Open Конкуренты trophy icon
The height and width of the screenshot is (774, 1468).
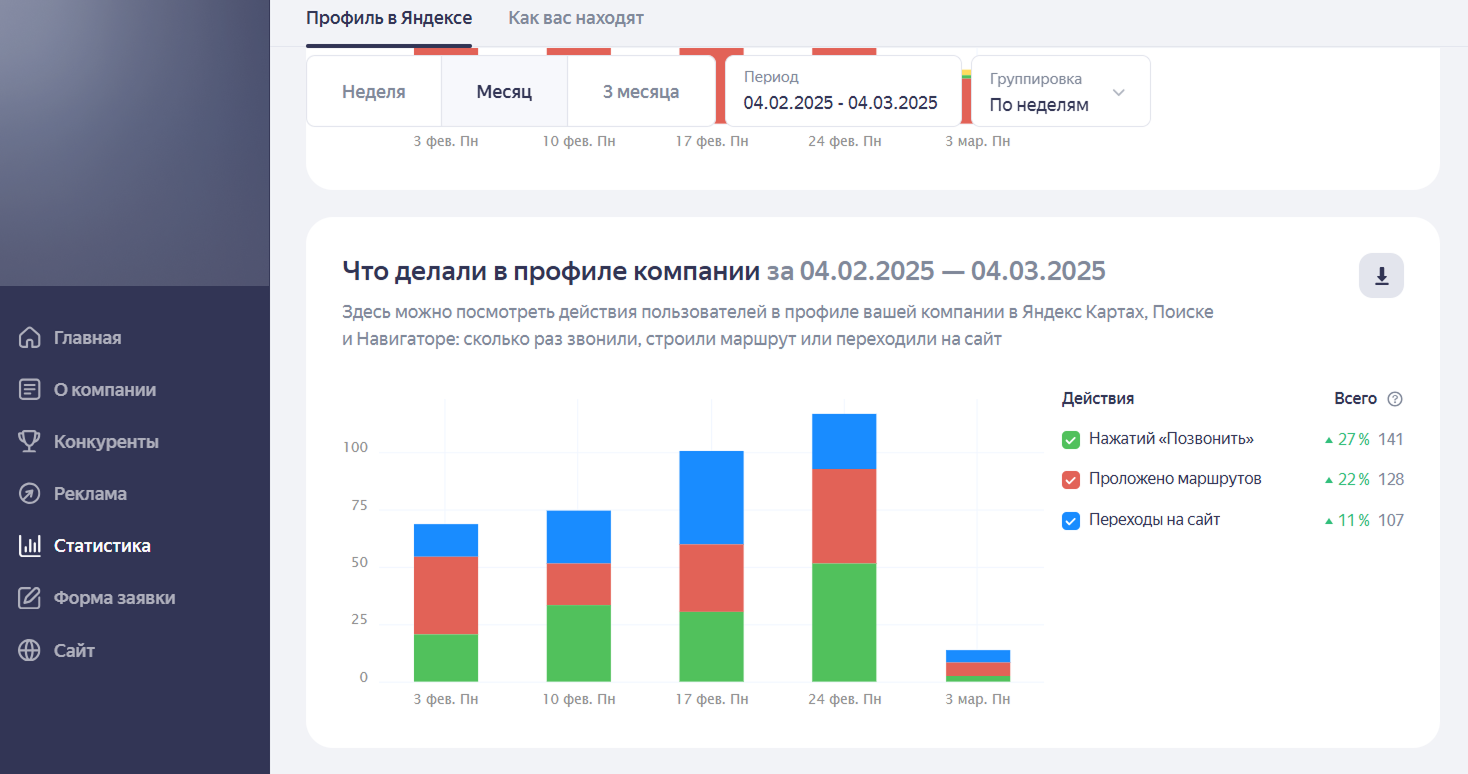[x=30, y=442]
